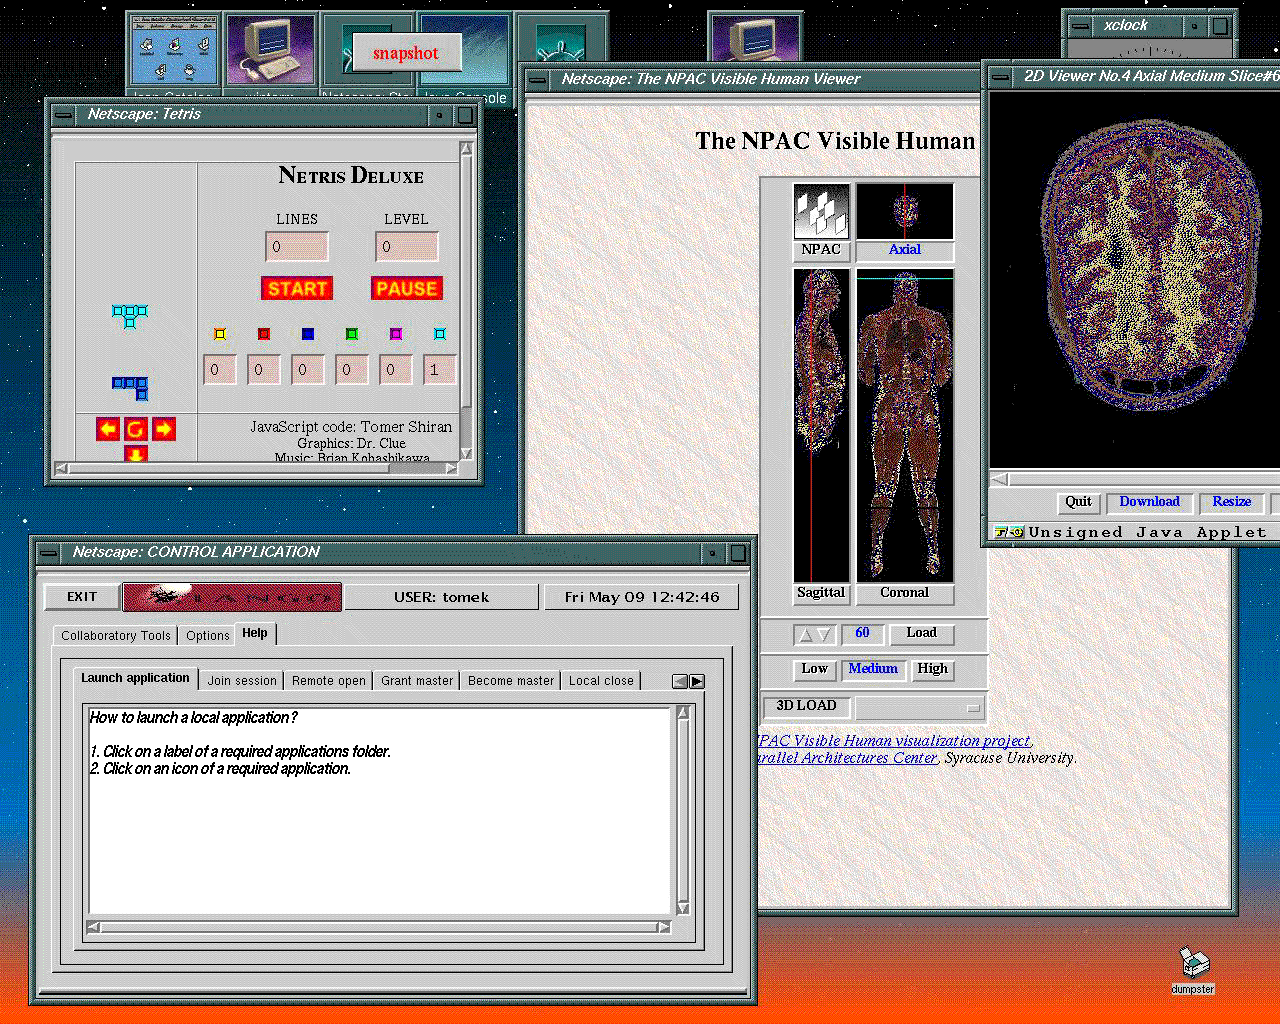Switch to Options tab
1280x1024 pixels.
pyautogui.click(x=208, y=636)
